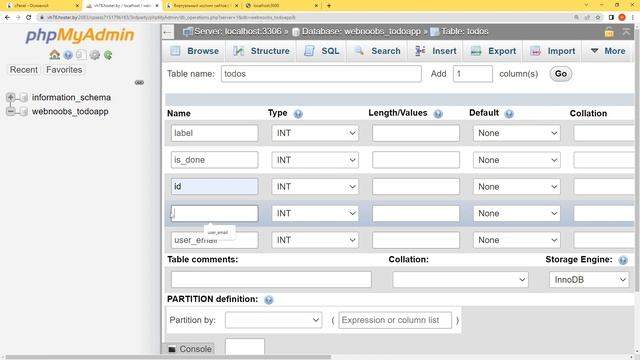
Task: Click the Add columns number field
Action: (x=472, y=74)
